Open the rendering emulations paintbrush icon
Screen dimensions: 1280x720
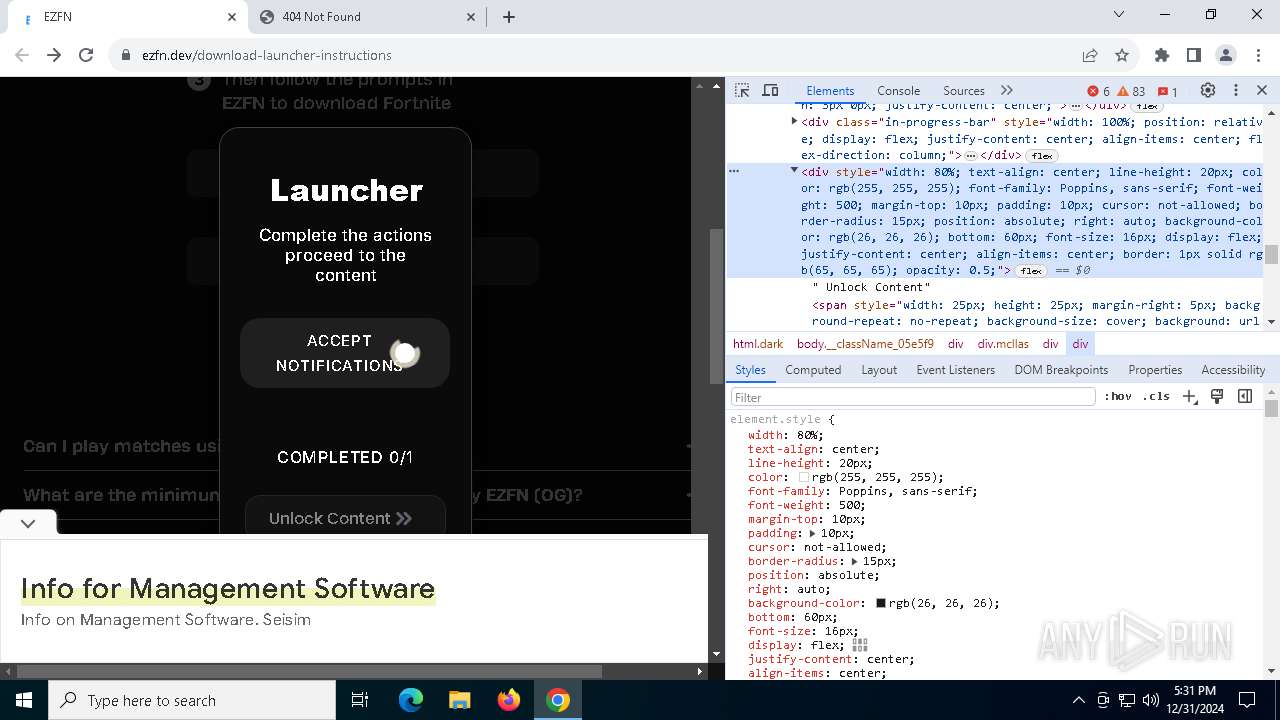(1217, 397)
